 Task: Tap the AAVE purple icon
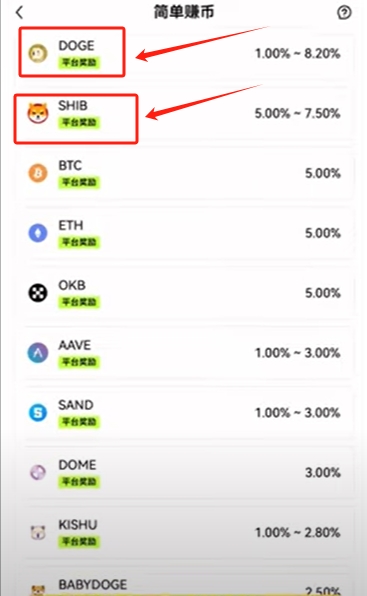pyautogui.click(x=38, y=353)
